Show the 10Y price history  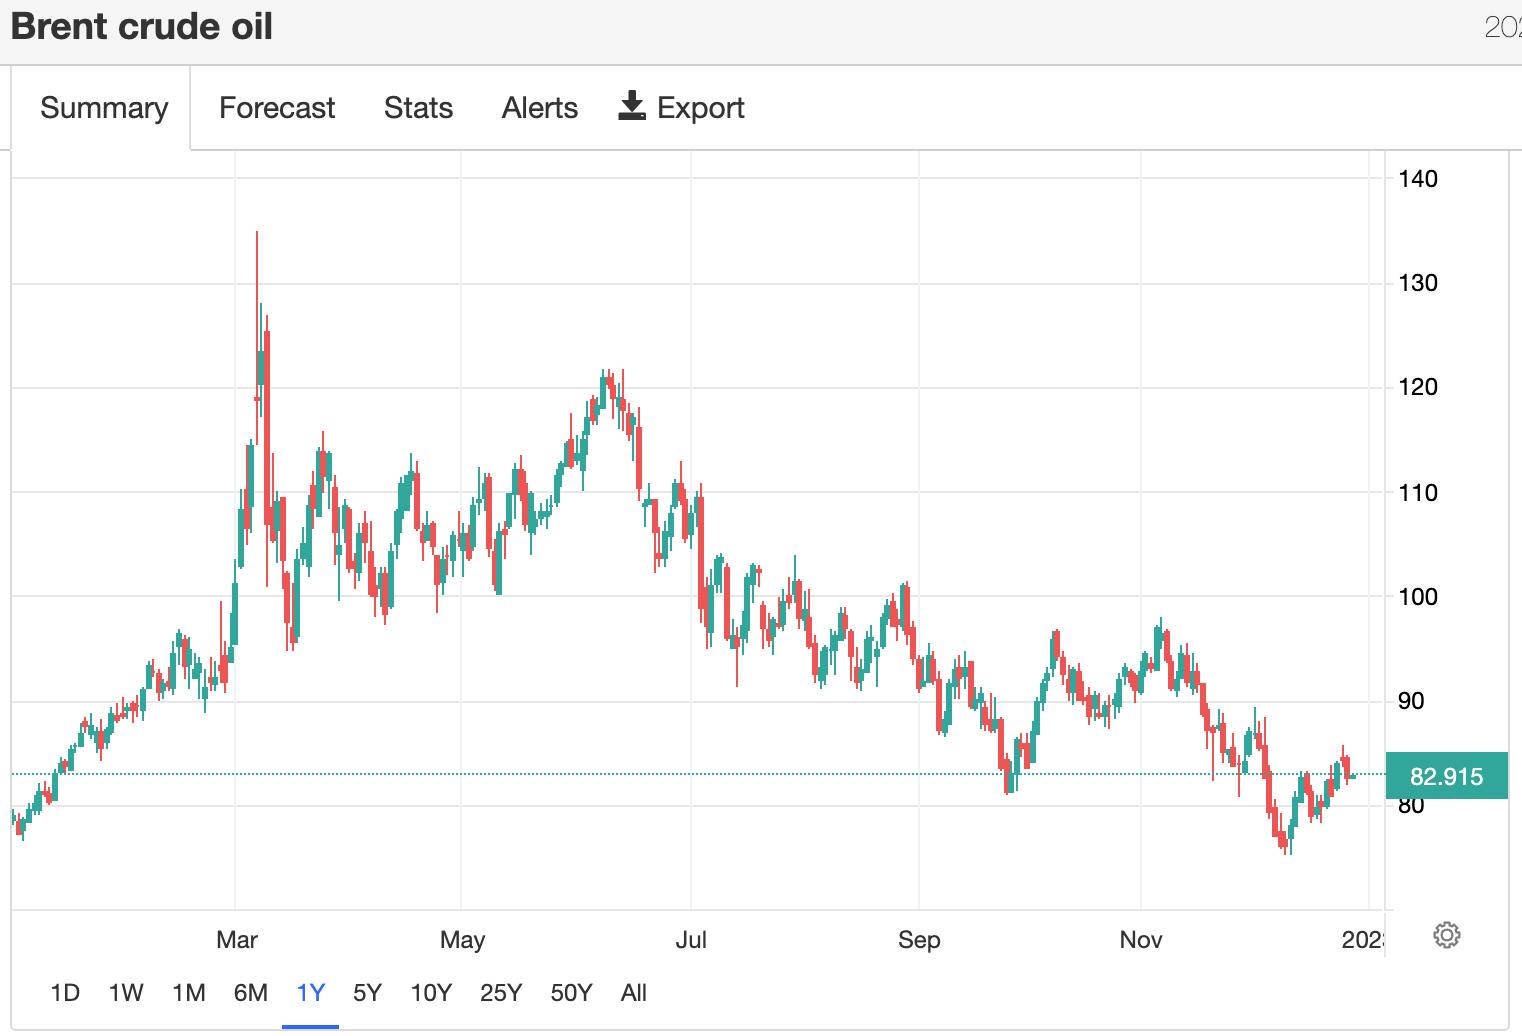pyautogui.click(x=431, y=993)
